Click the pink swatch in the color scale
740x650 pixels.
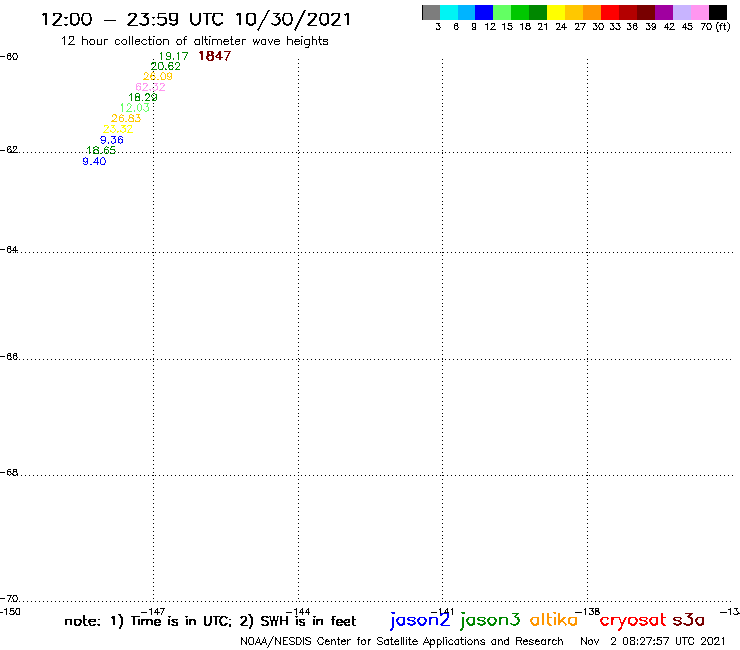point(699,12)
